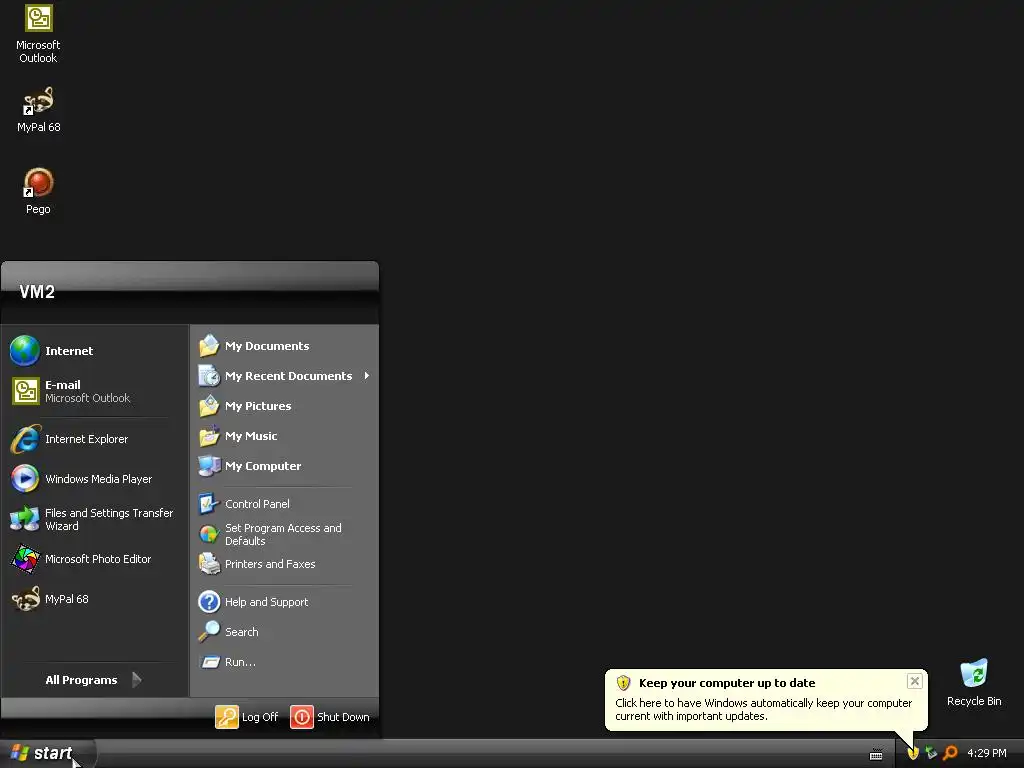Click the Printers and Faxes icon
Image resolution: width=1024 pixels, height=768 pixels.
209,564
